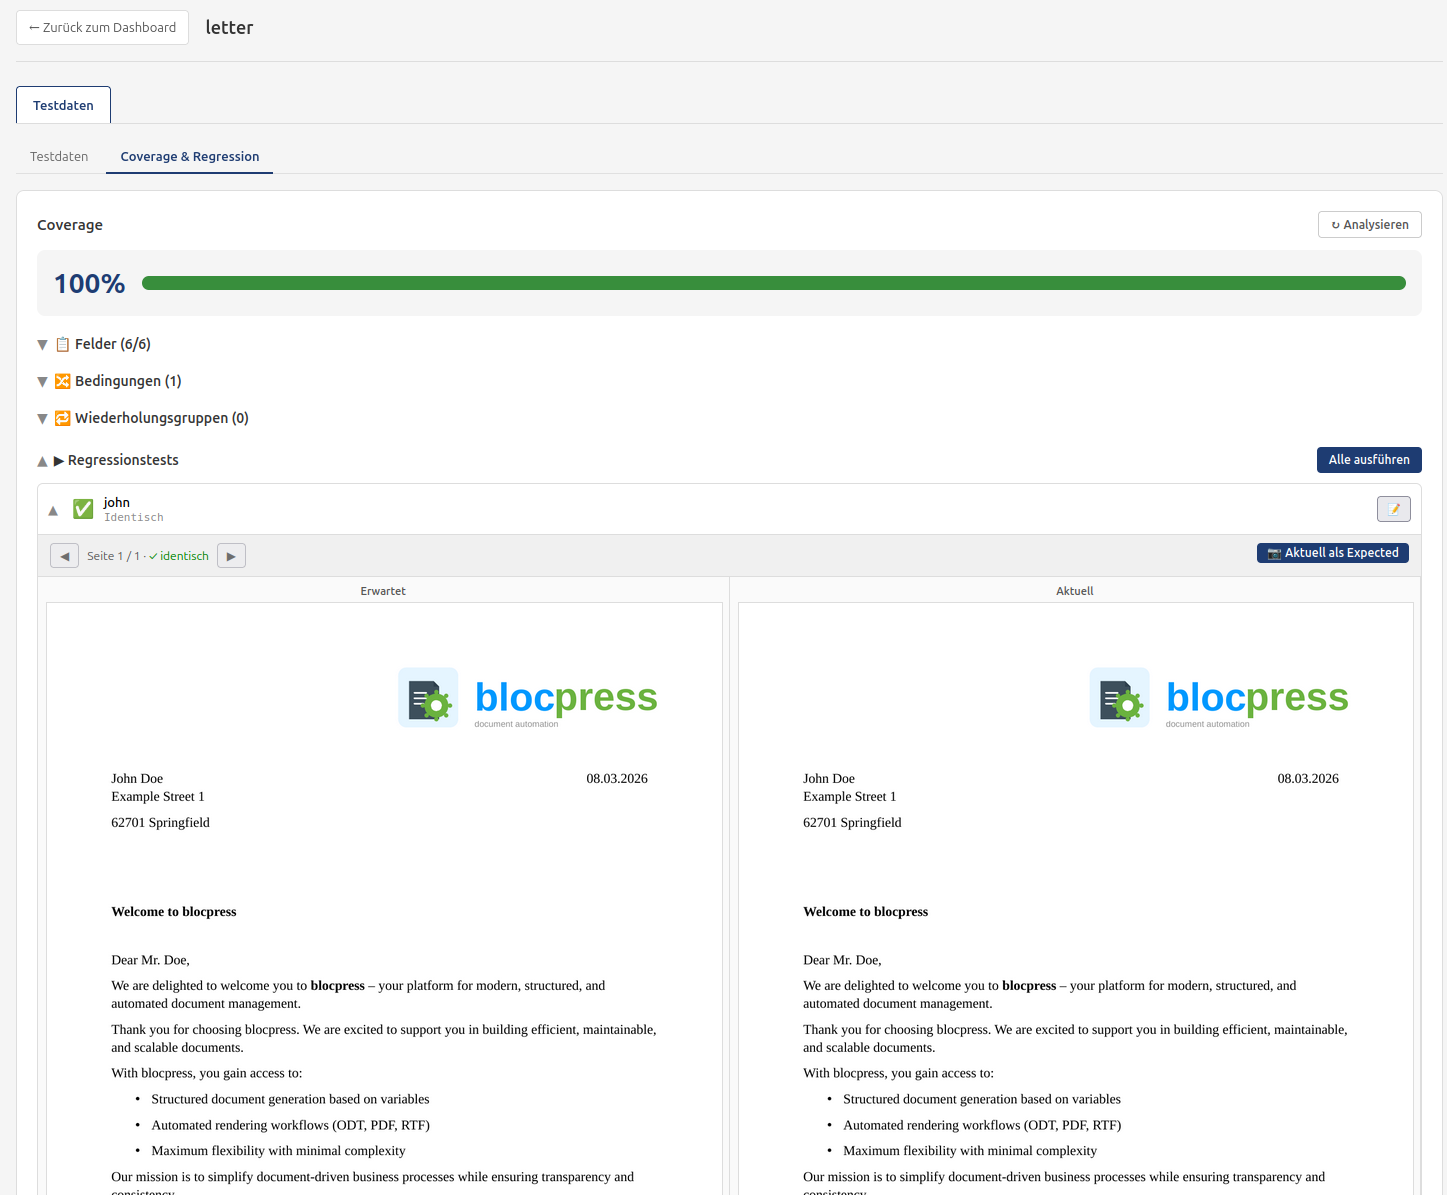Image resolution: width=1447 pixels, height=1195 pixels.
Task: Click the green coverage progress indicator
Action: [775, 283]
